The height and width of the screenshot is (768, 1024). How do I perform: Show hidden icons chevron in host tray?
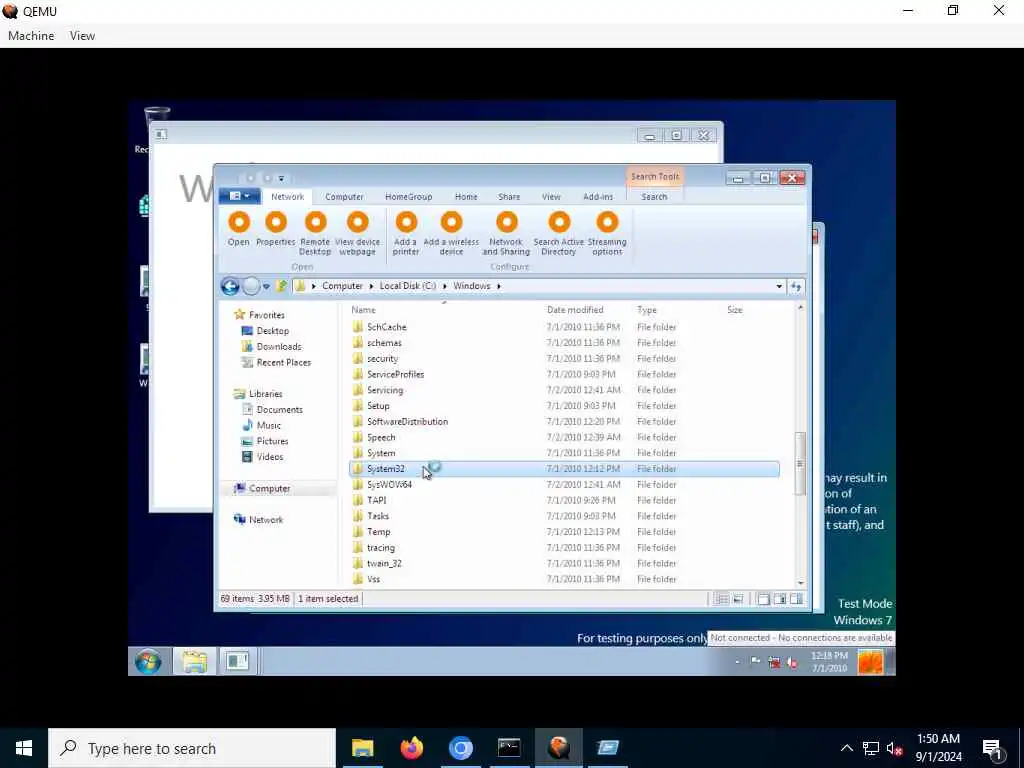tap(846, 748)
